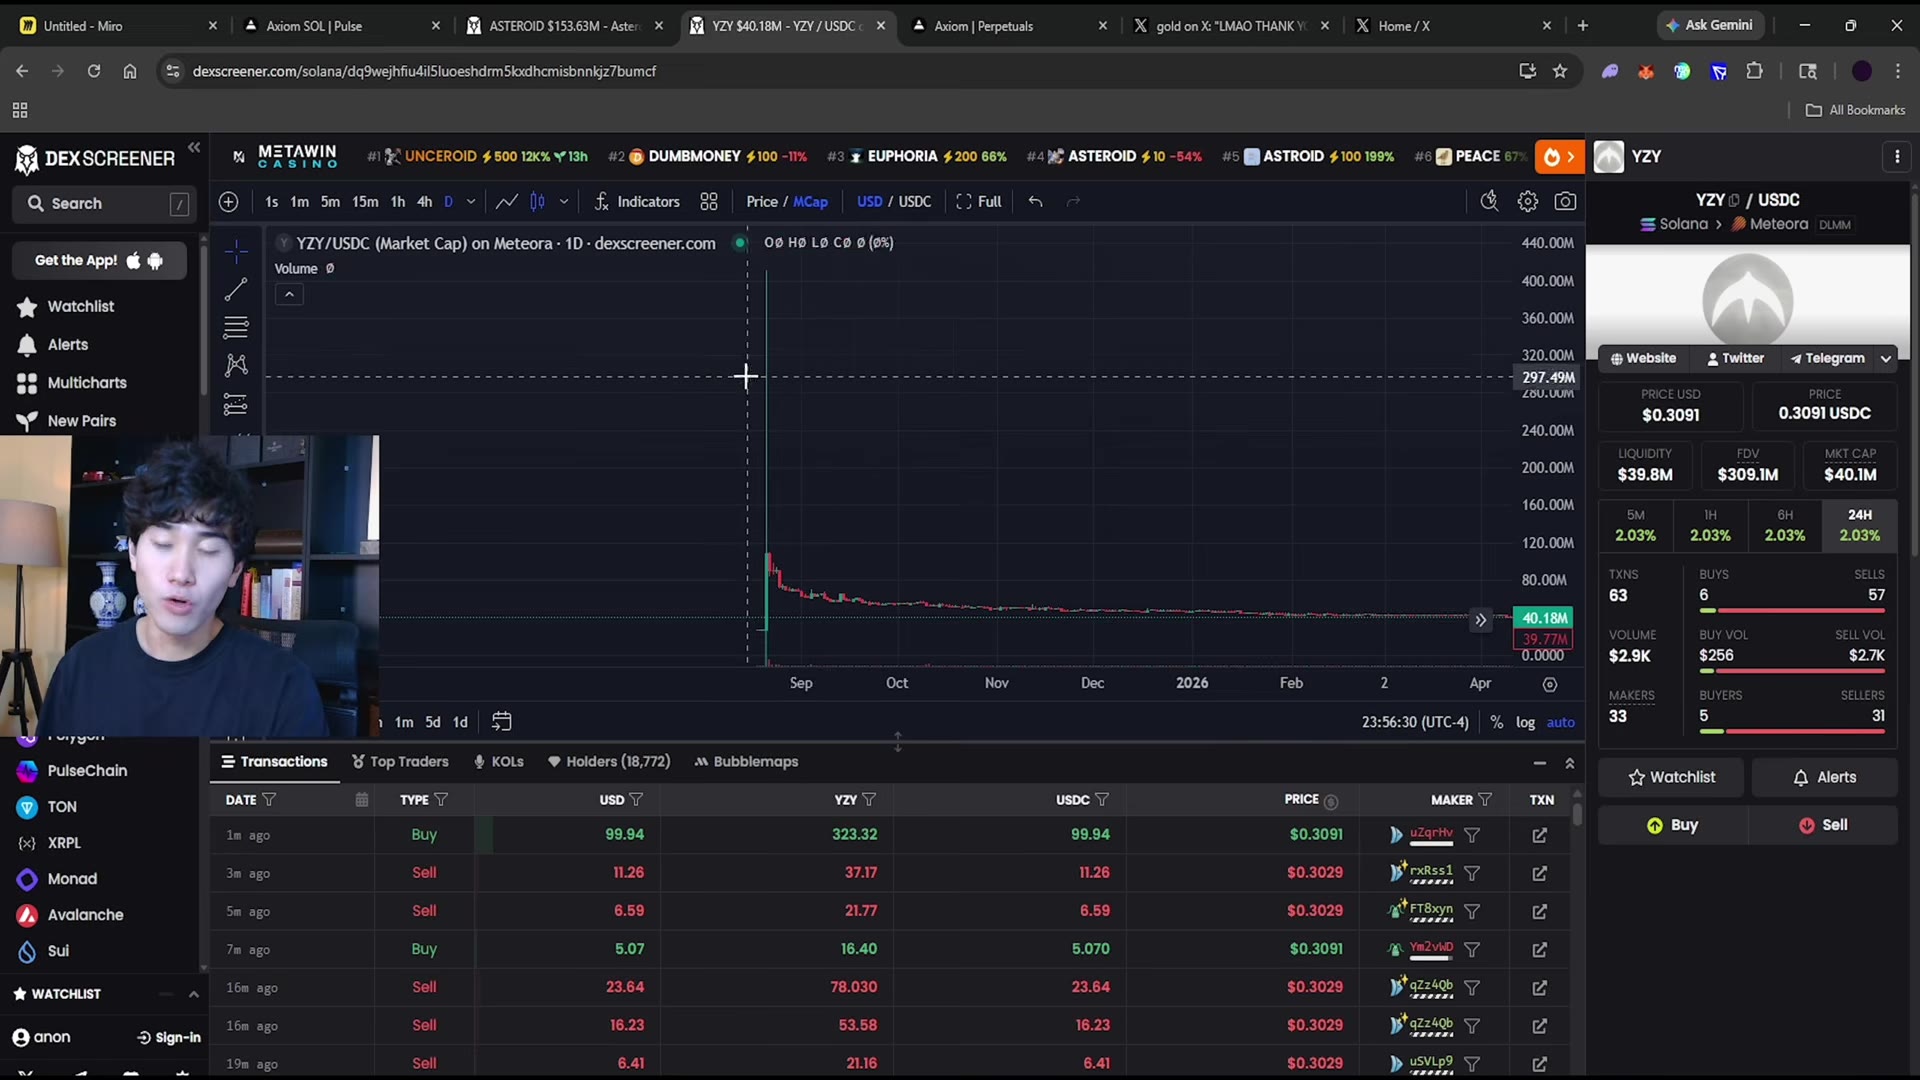The image size is (1920, 1080).
Task: Toggle auto scale on chart
Action: (x=1561, y=722)
